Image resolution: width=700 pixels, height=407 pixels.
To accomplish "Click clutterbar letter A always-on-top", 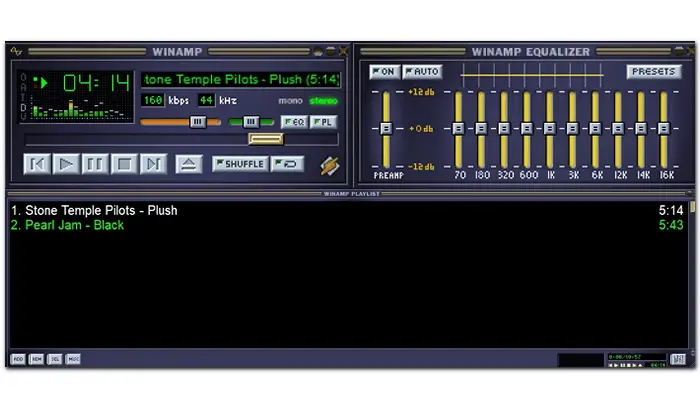I will tap(23, 87).
